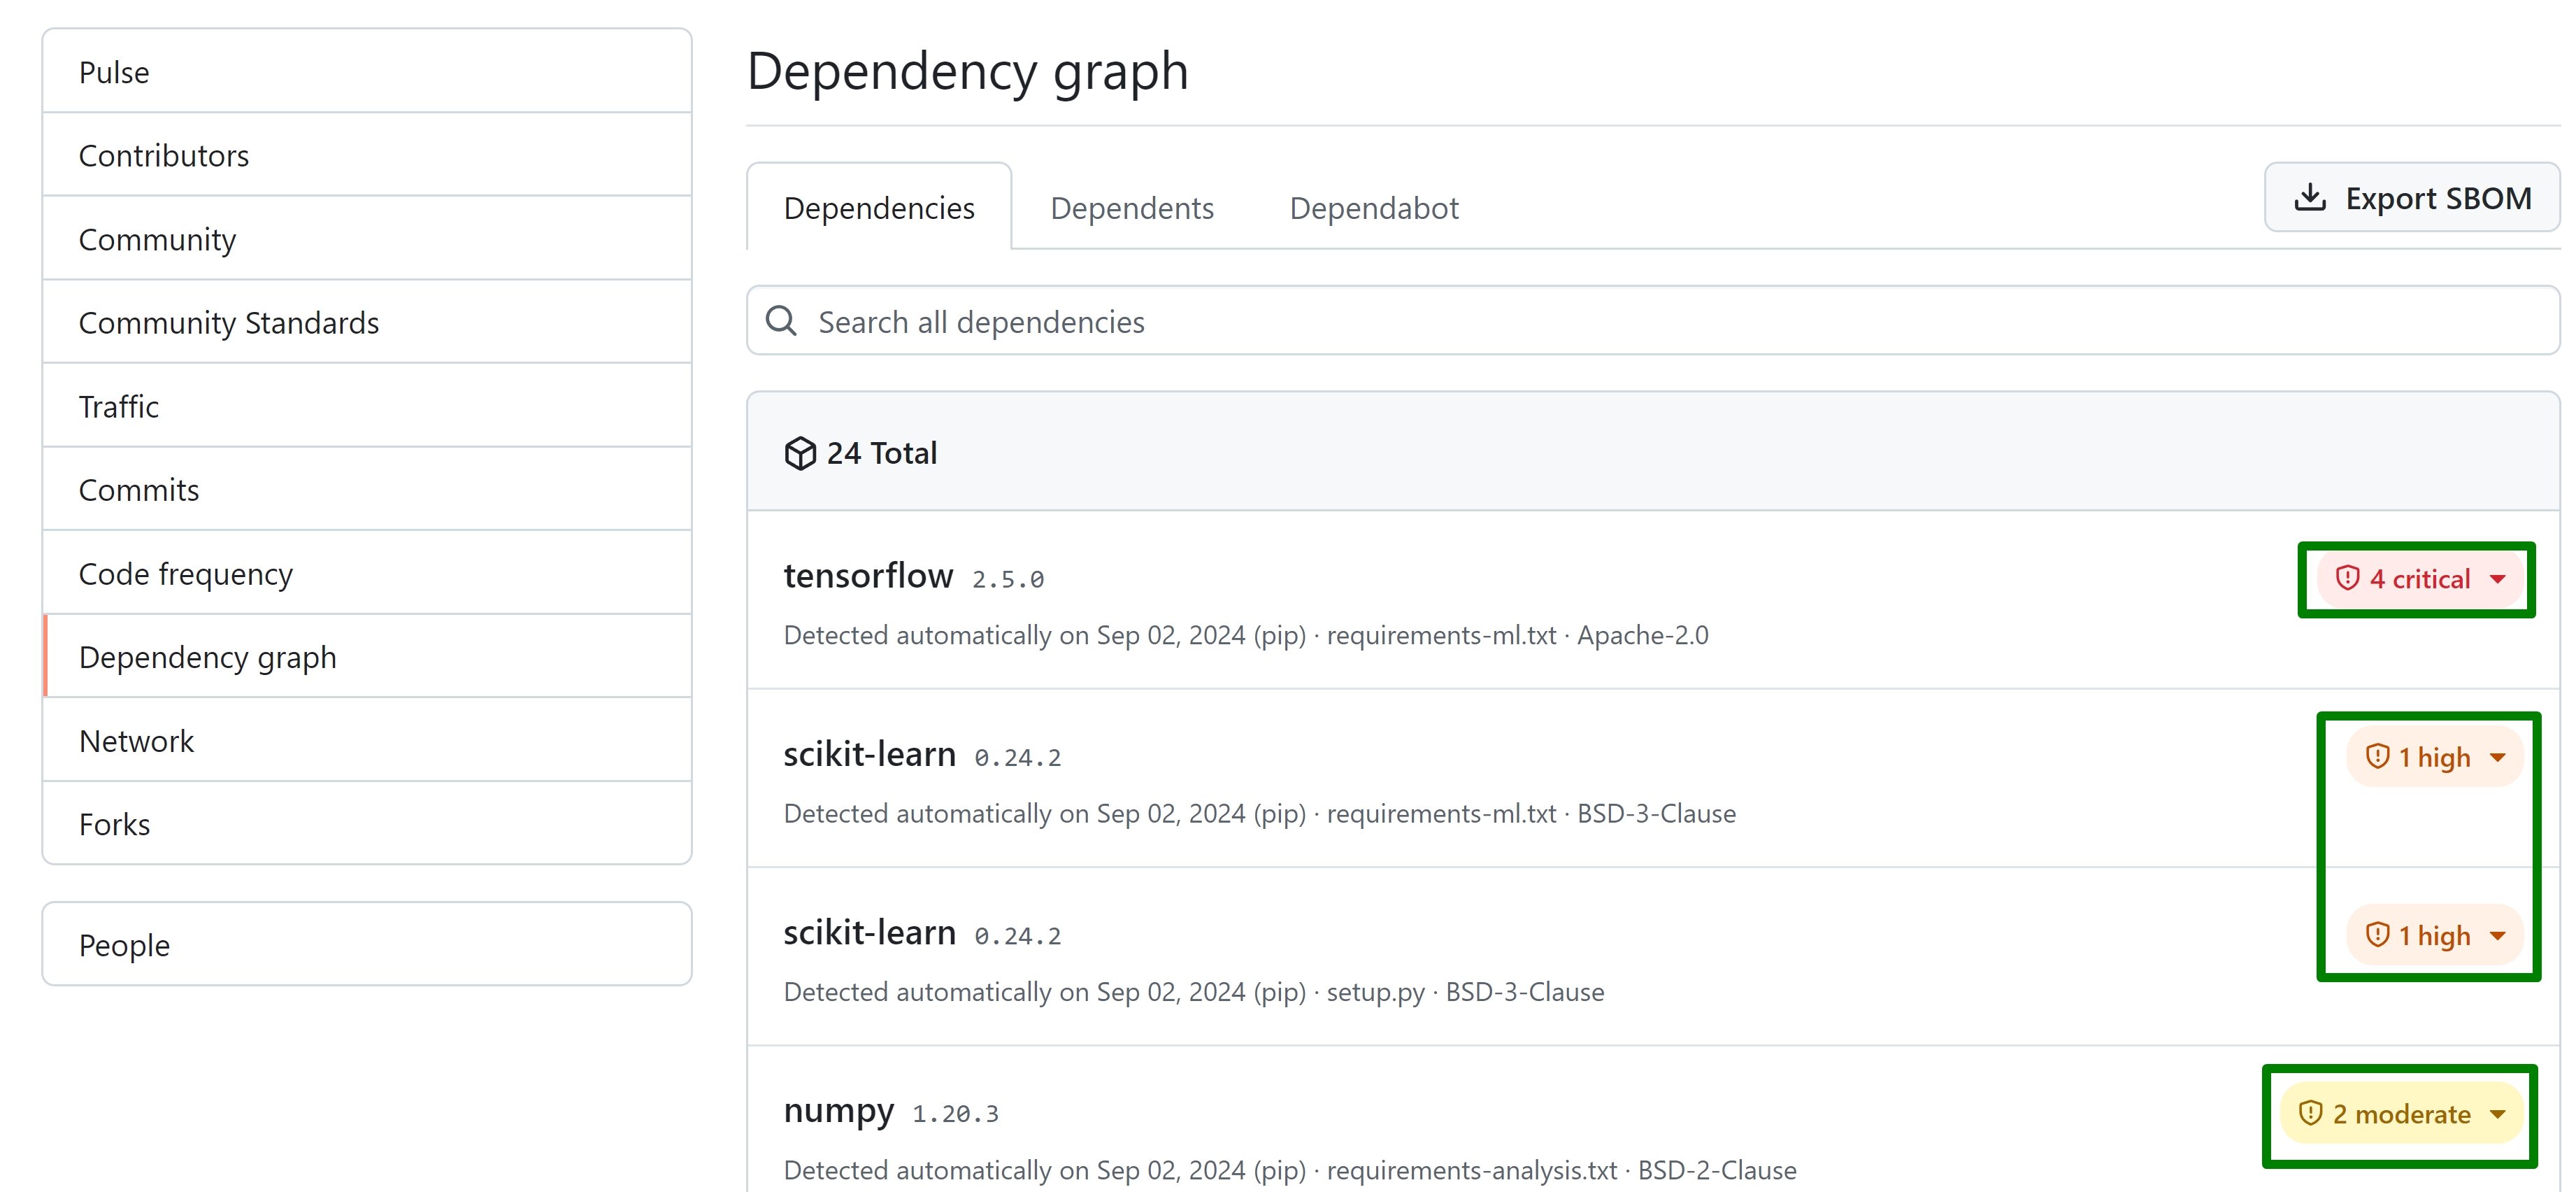The width and height of the screenshot is (2576, 1192).
Task: Open the Community sidebar item
Action: (367, 239)
